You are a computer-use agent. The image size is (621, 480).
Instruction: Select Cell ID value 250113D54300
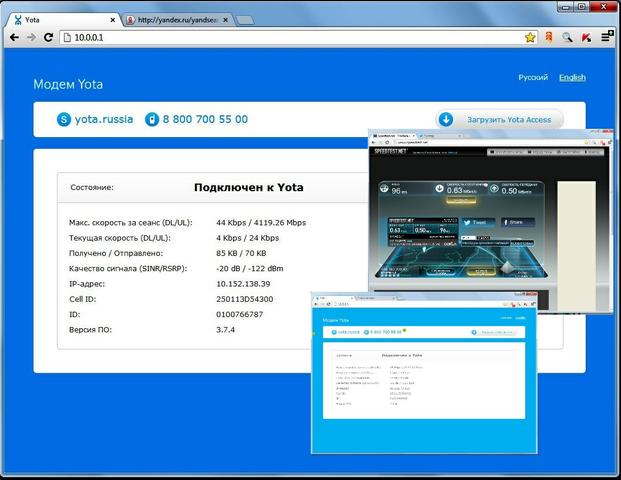pos(244,299)
